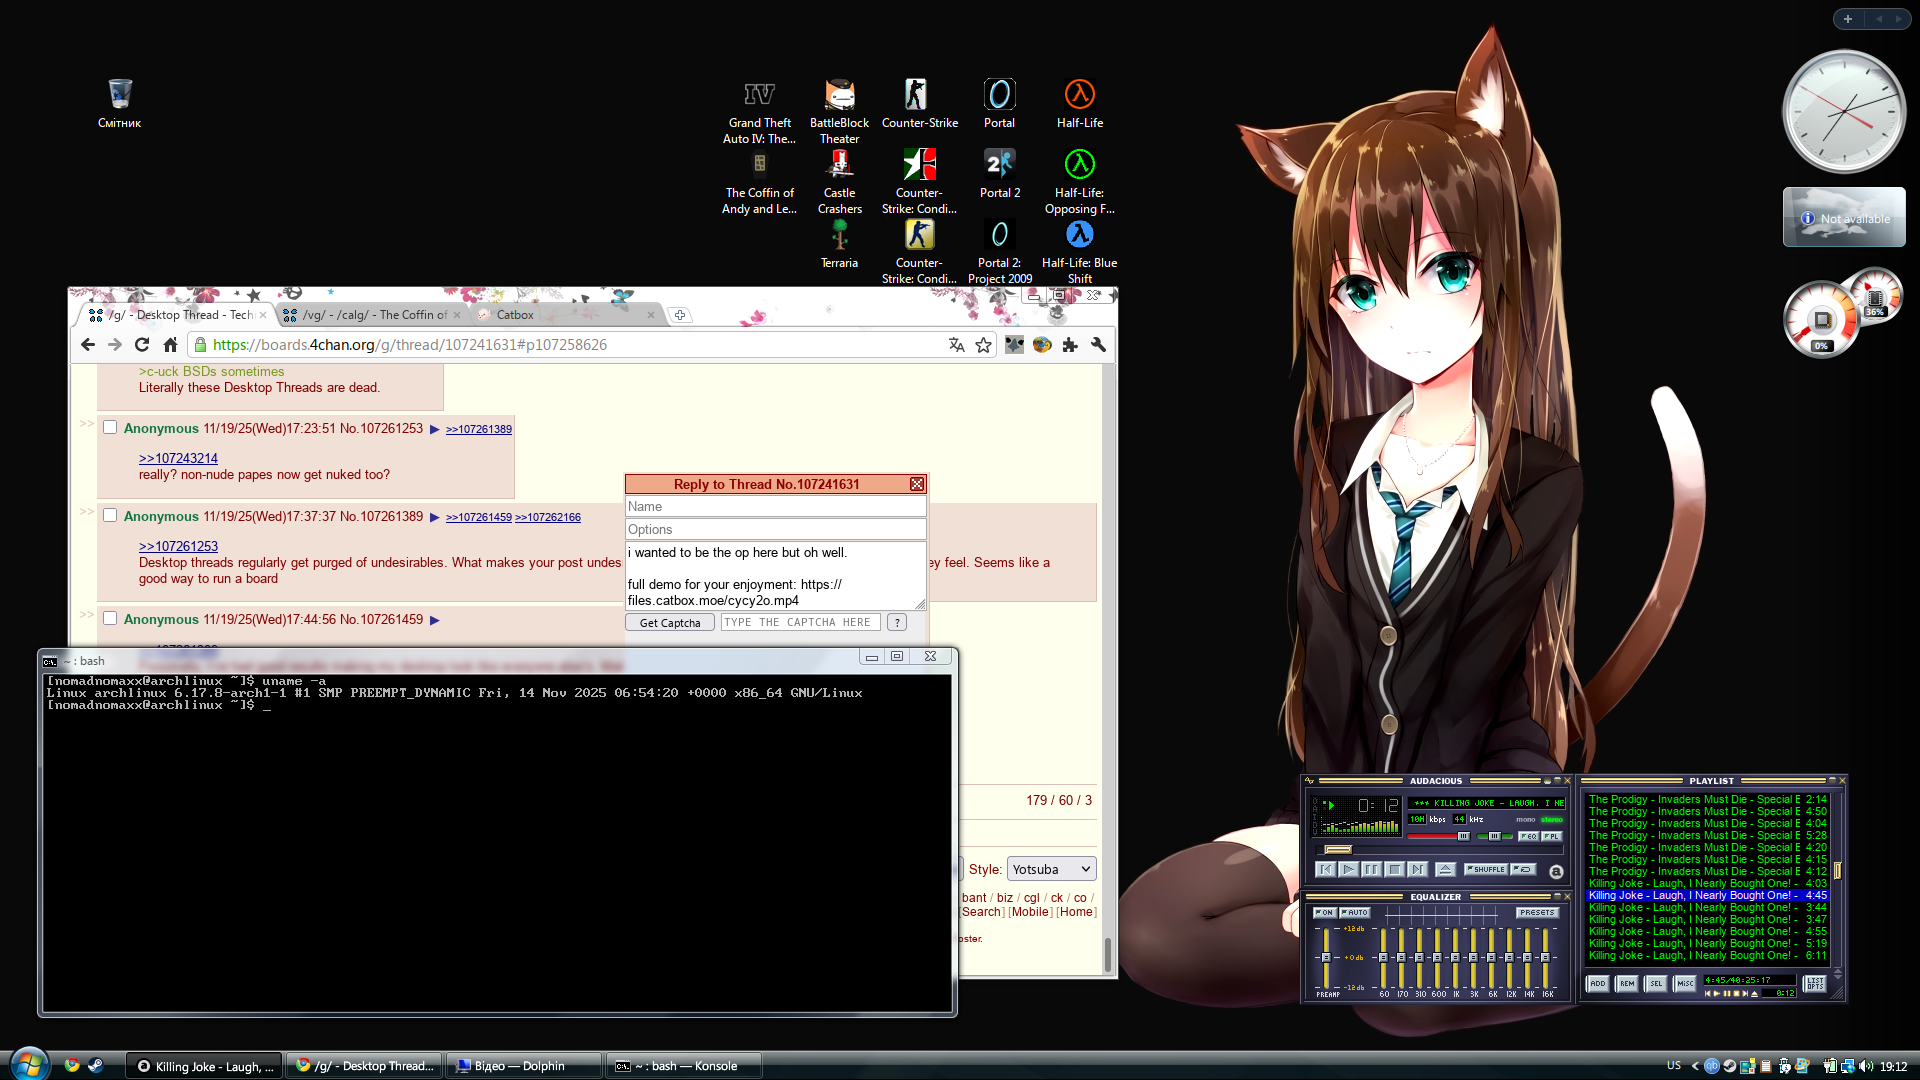Bookmark this page with star icon
This screenshot has height=1080, width=1920.
984,345
